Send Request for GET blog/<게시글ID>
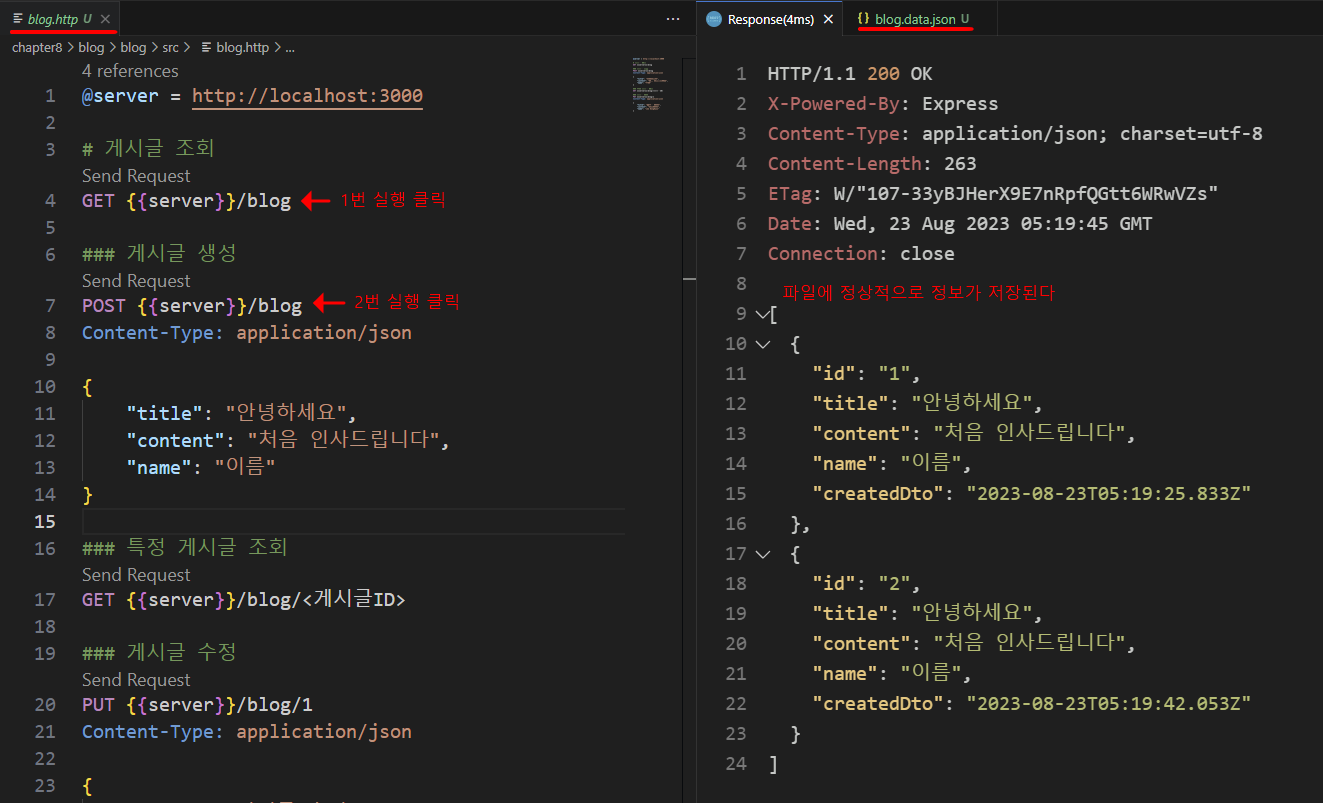The image size is (1323, 803). click(x=136, y=575)
